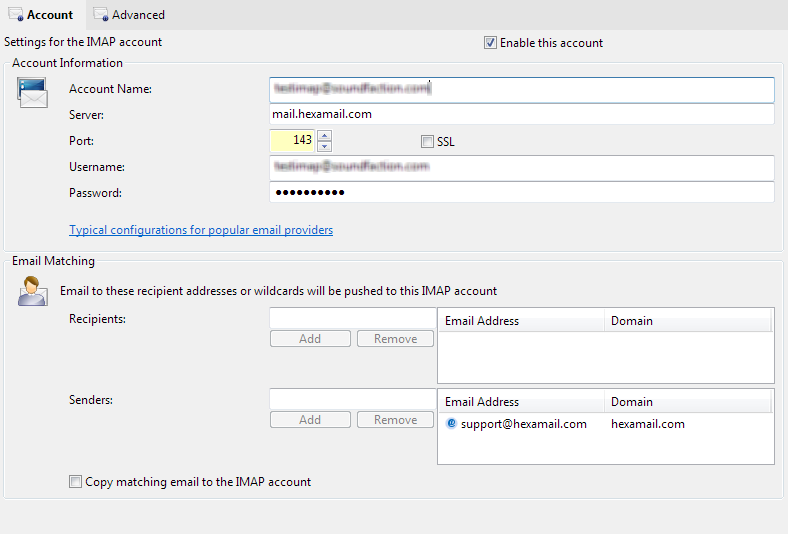Switch to the Advanced tab
This screenshot has width=788, height=534.
(128, 15)
